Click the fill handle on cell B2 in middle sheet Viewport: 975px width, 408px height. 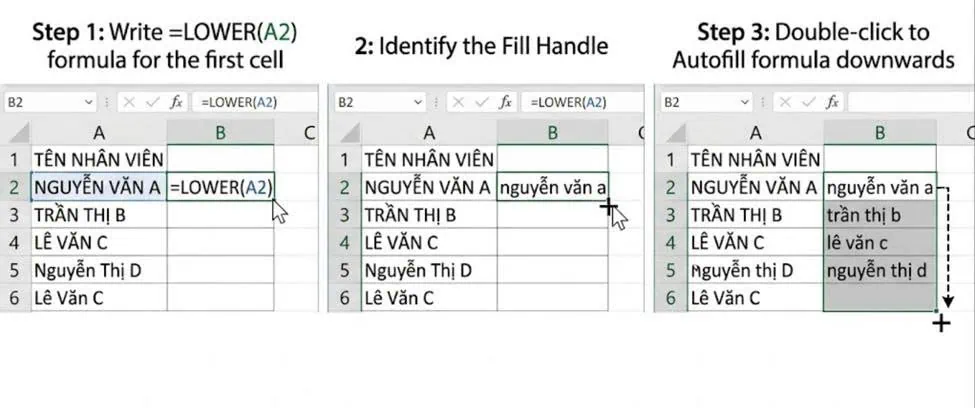click(x=608, y=200)
